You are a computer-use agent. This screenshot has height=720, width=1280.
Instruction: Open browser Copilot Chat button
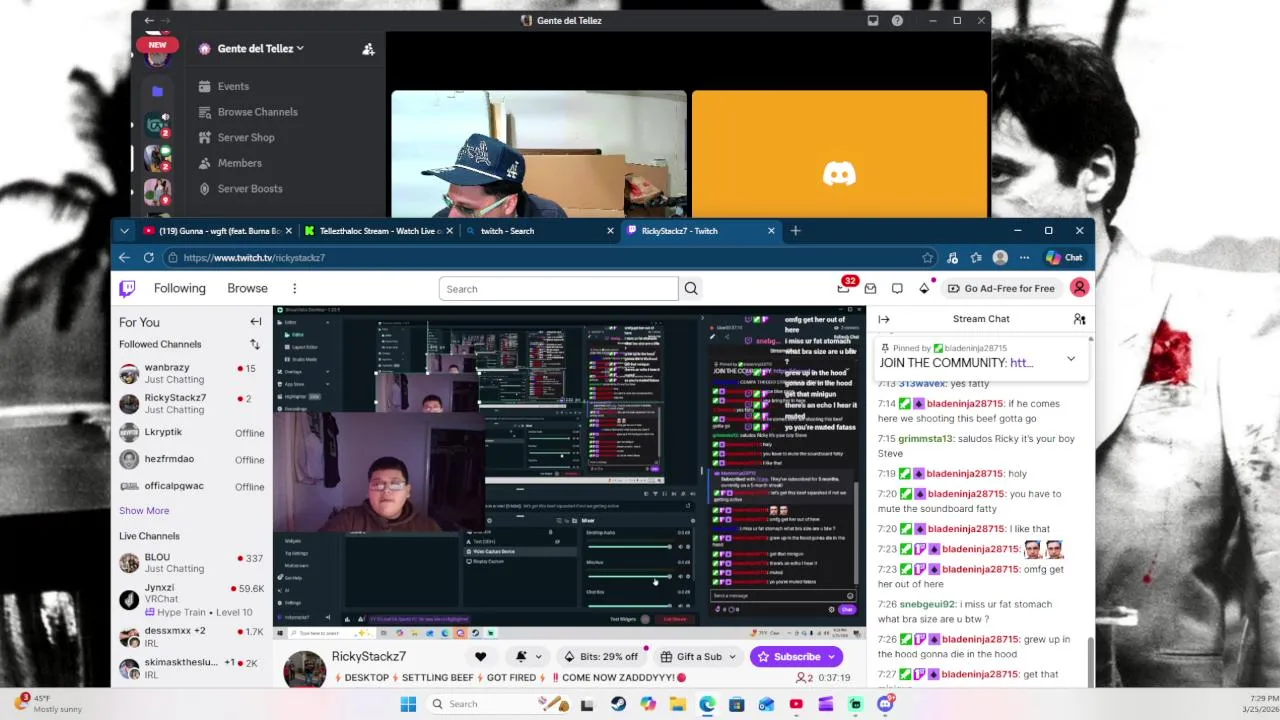[1064, 257]
